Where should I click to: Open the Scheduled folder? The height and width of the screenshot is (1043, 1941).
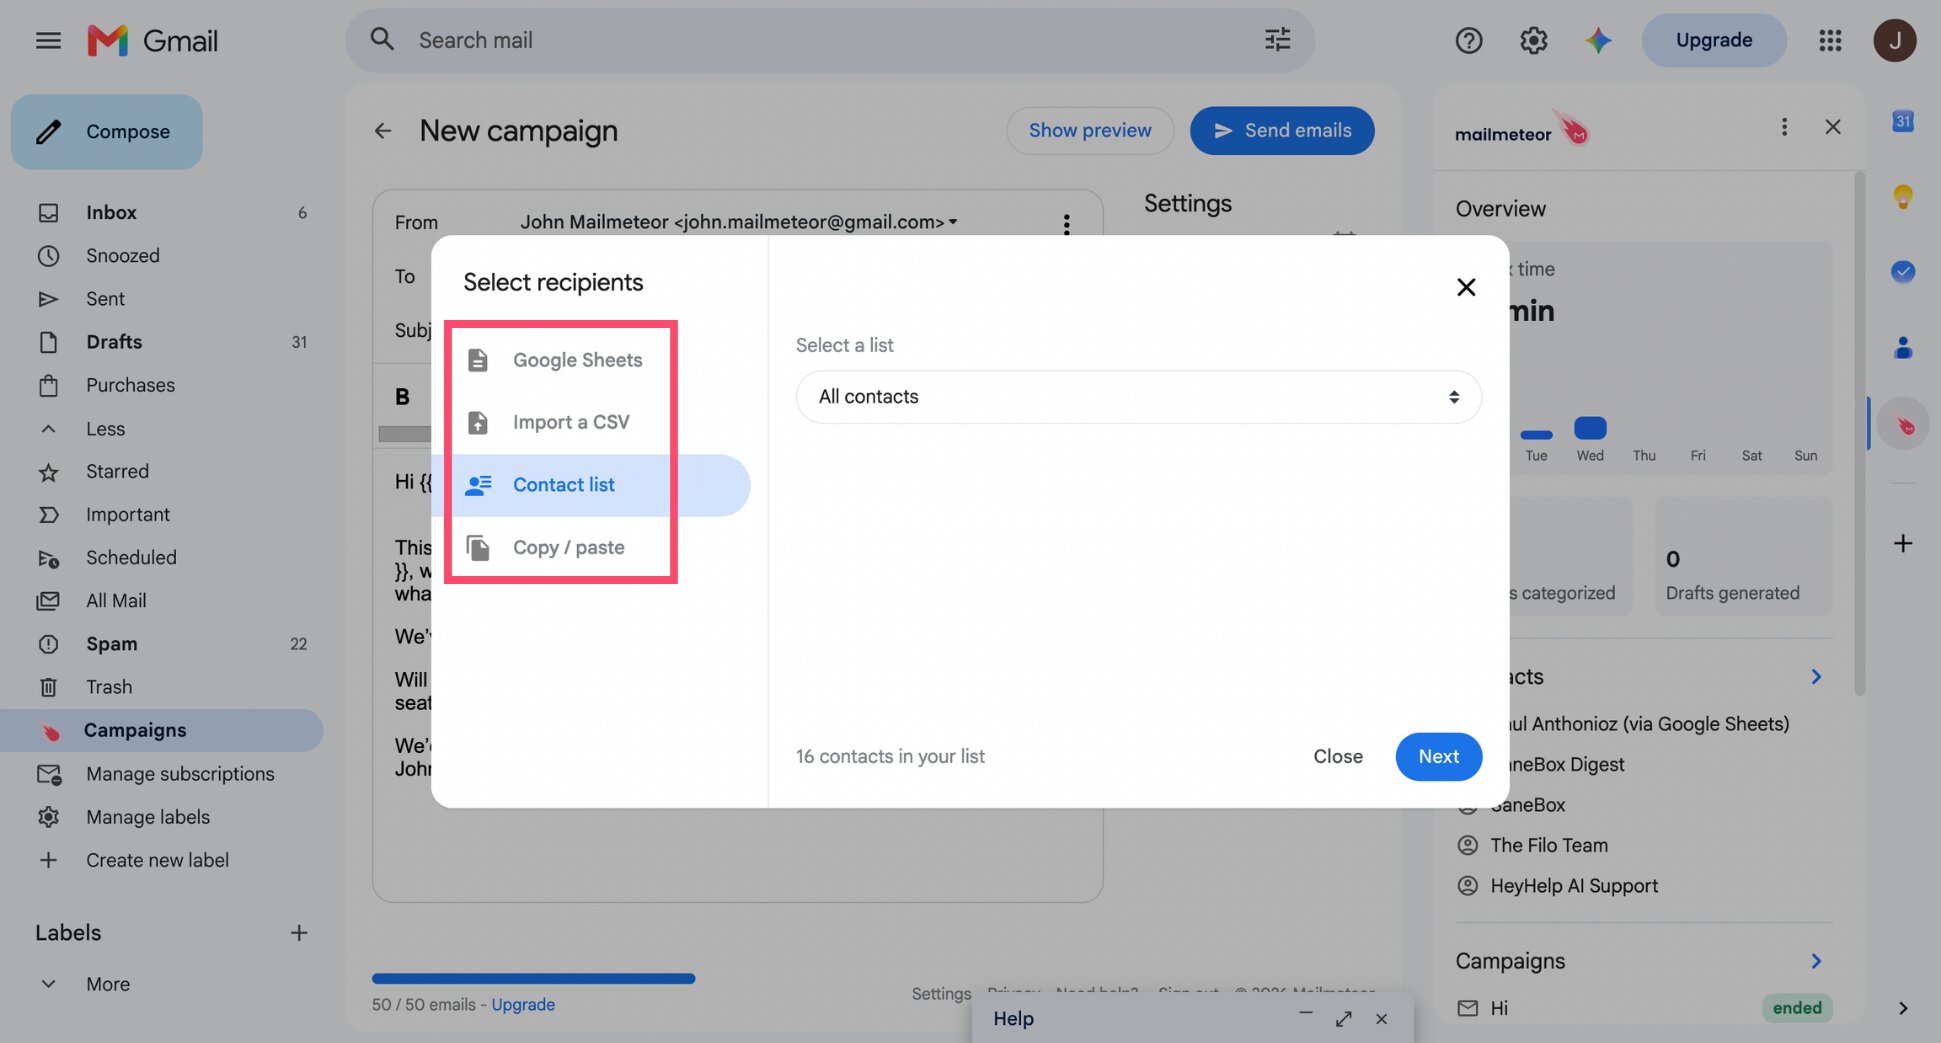(161, 558)
